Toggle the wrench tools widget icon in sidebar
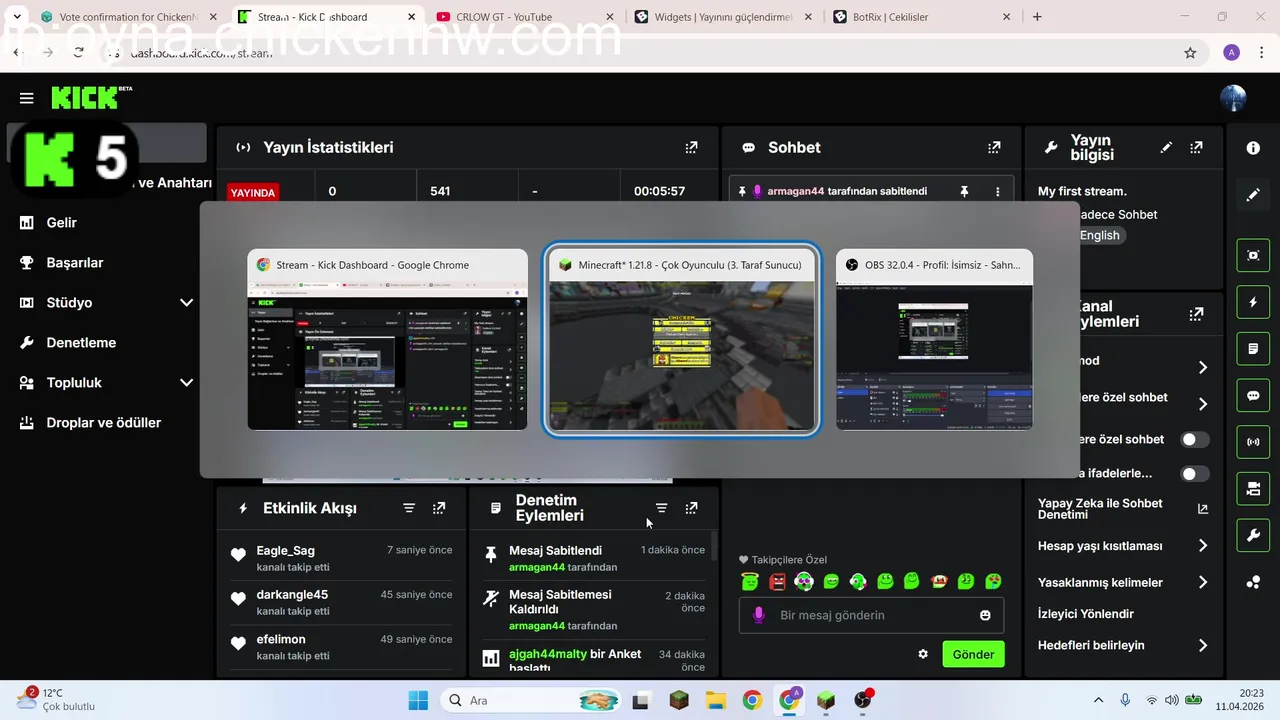 point(1253,536)
